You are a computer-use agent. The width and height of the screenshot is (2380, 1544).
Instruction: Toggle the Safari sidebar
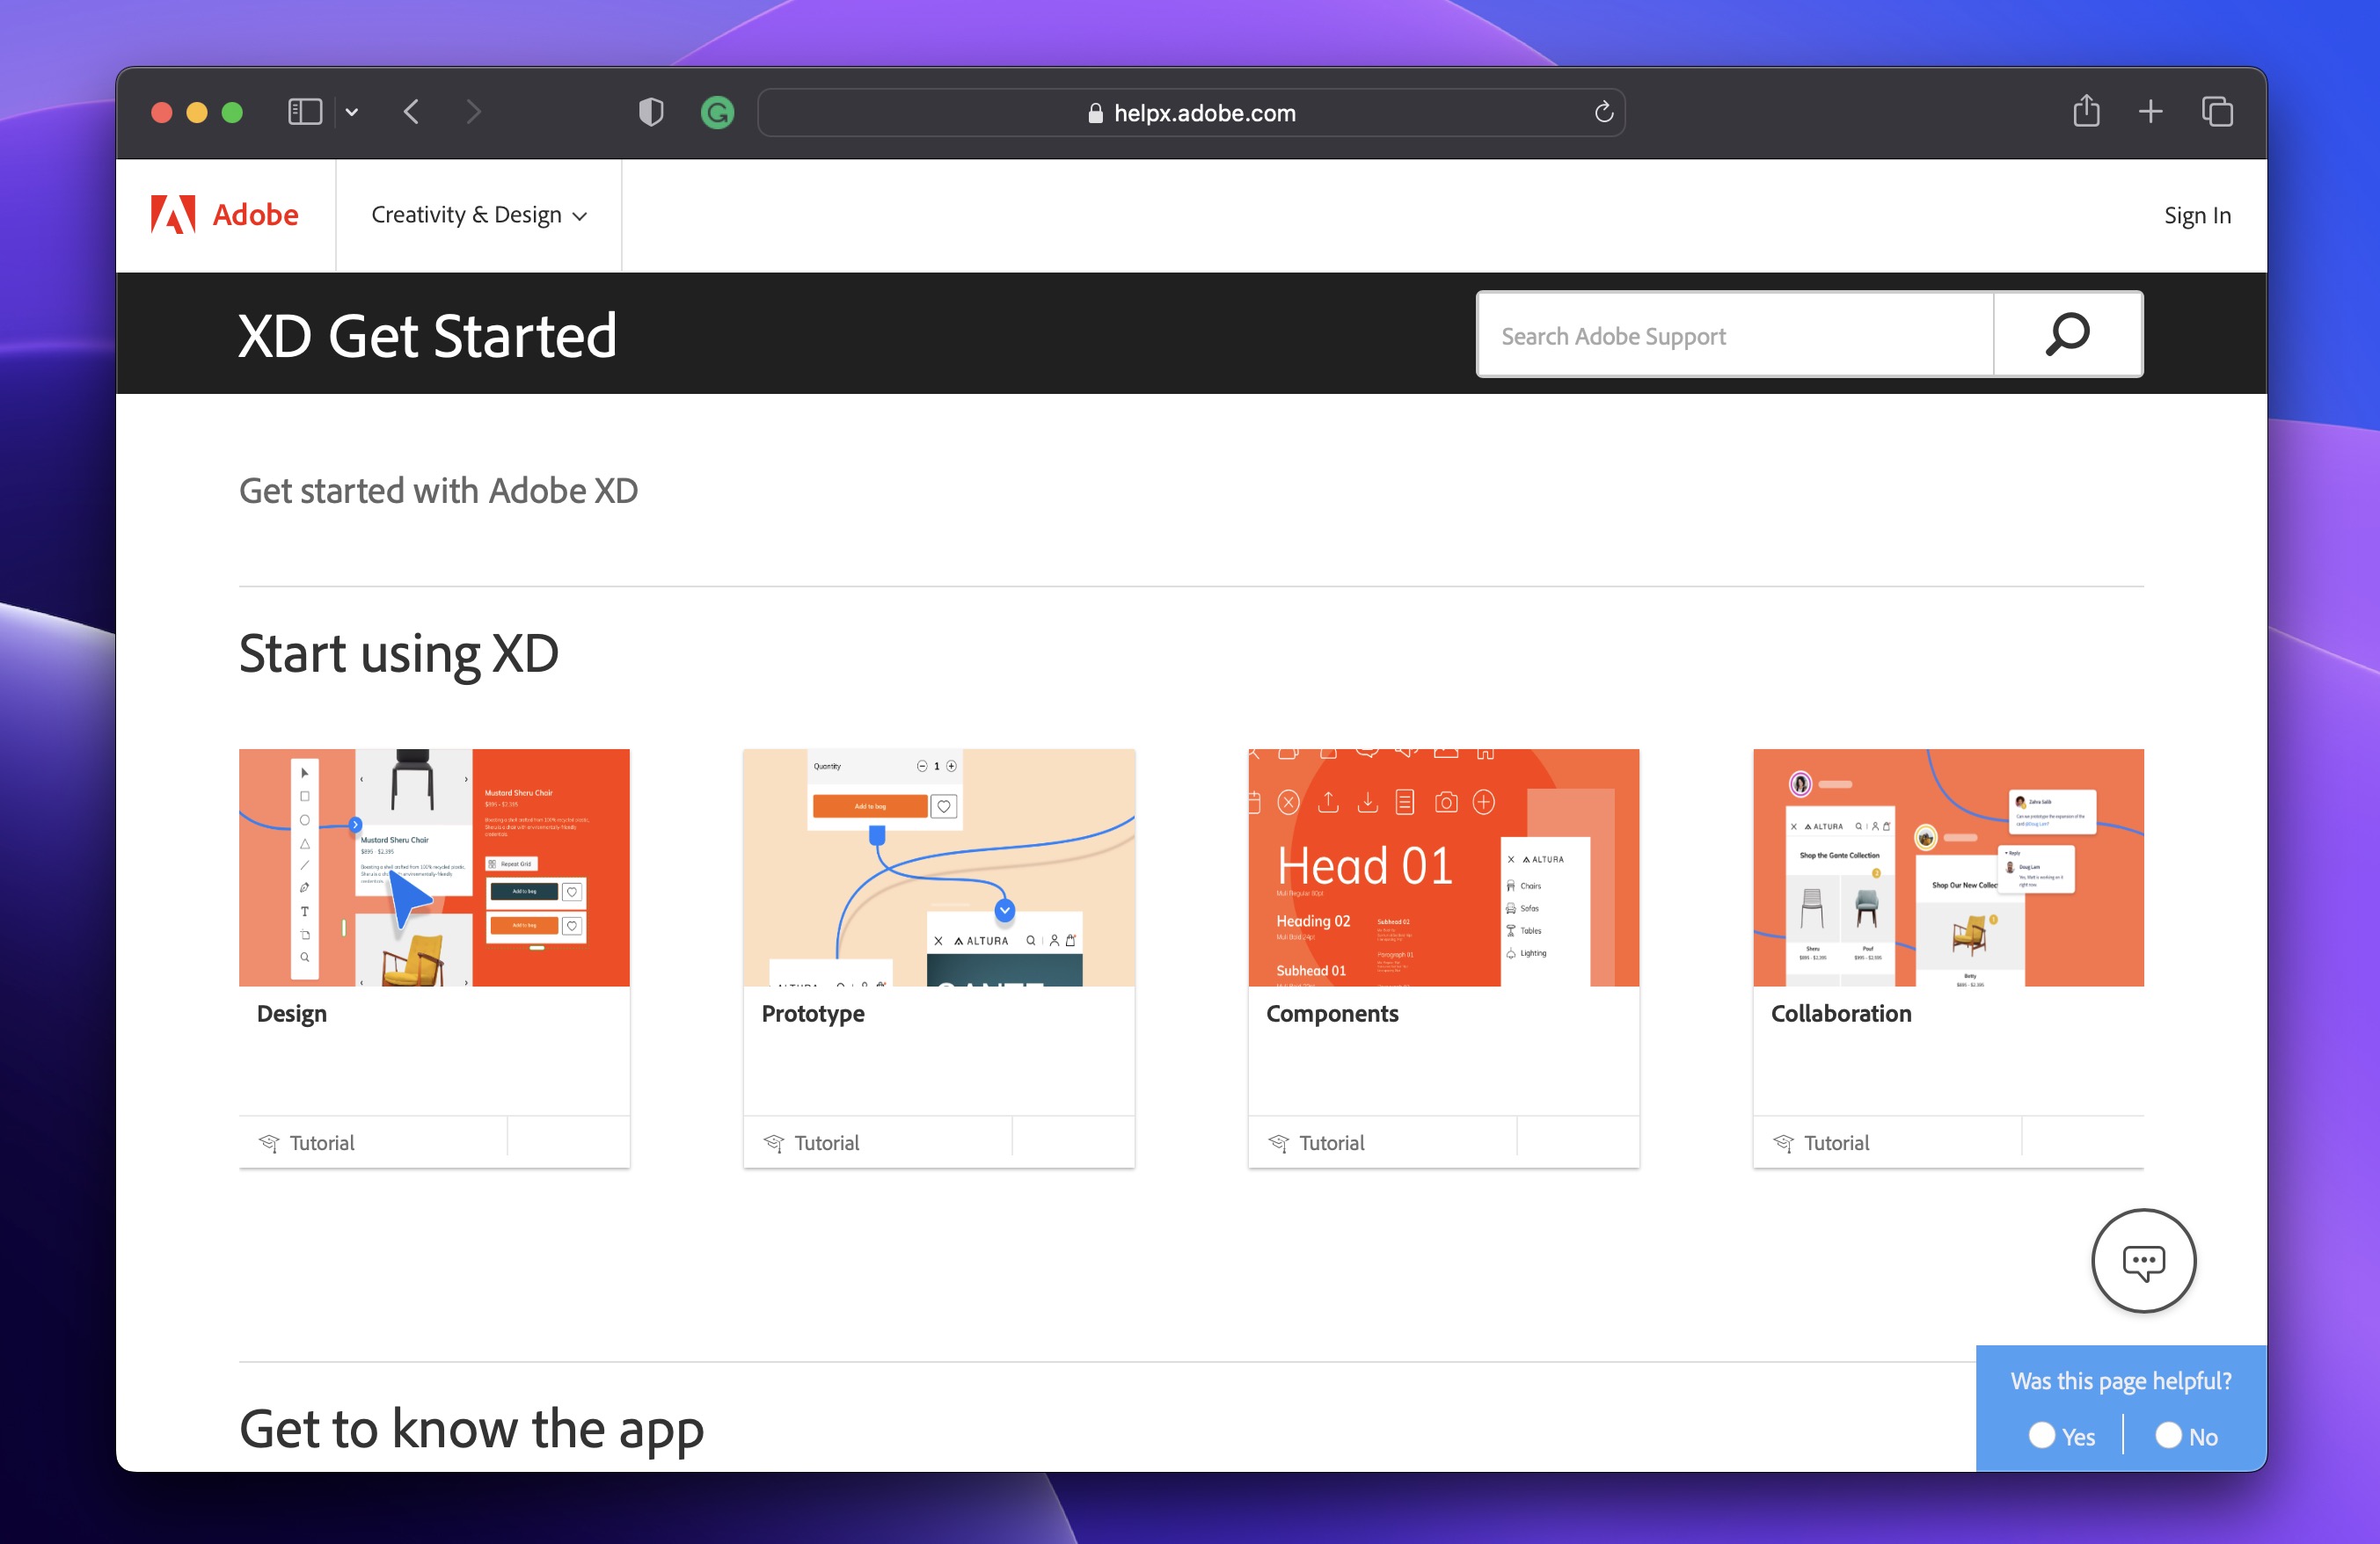[x=305, y=111]
